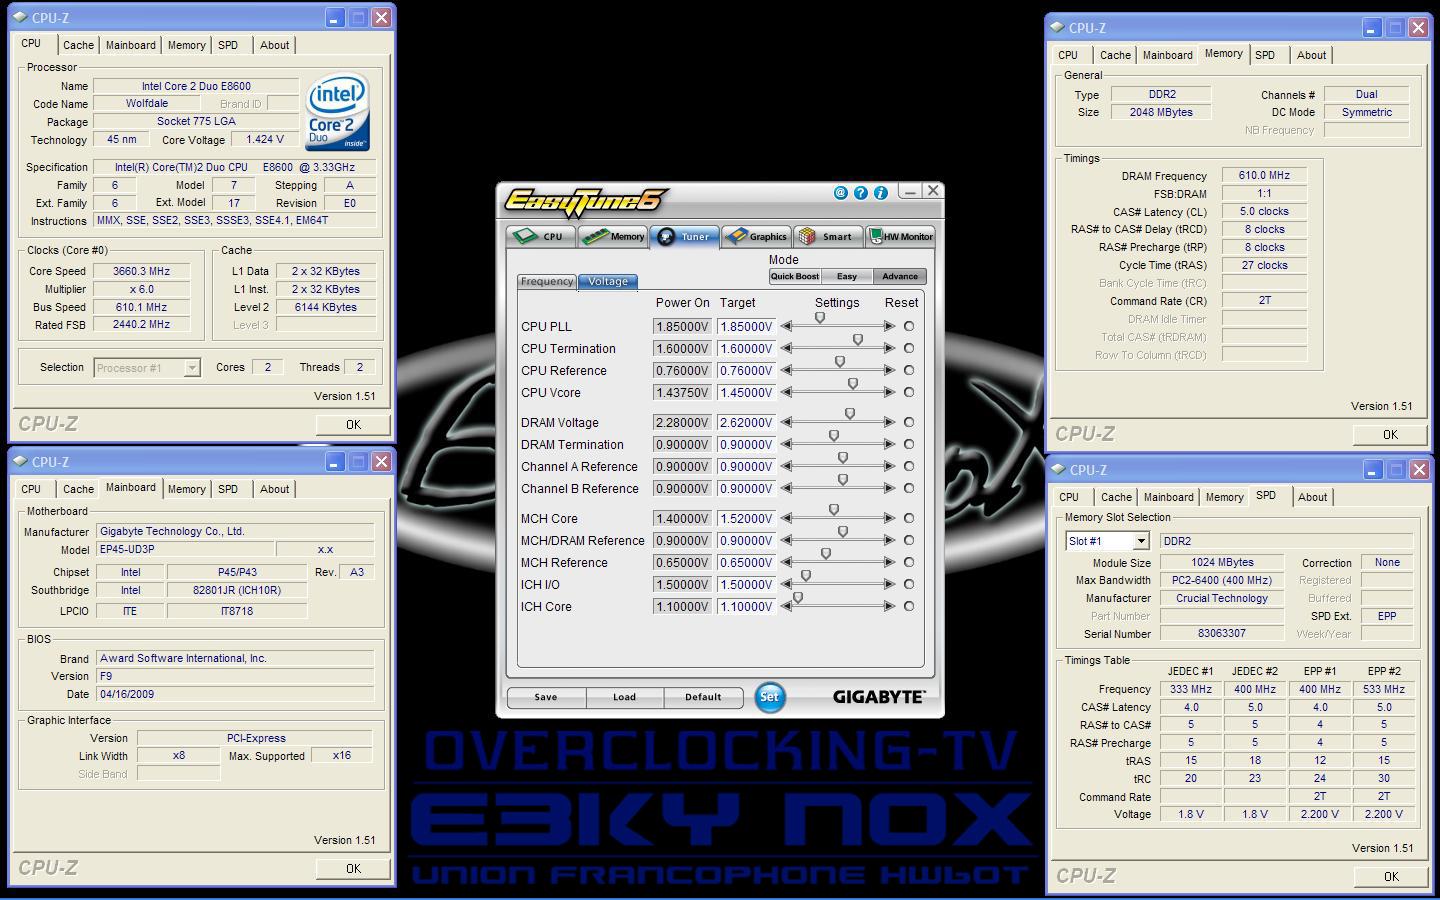
Task: Open the Processor #1 selection dropdown
Action: tap(192, 368)
